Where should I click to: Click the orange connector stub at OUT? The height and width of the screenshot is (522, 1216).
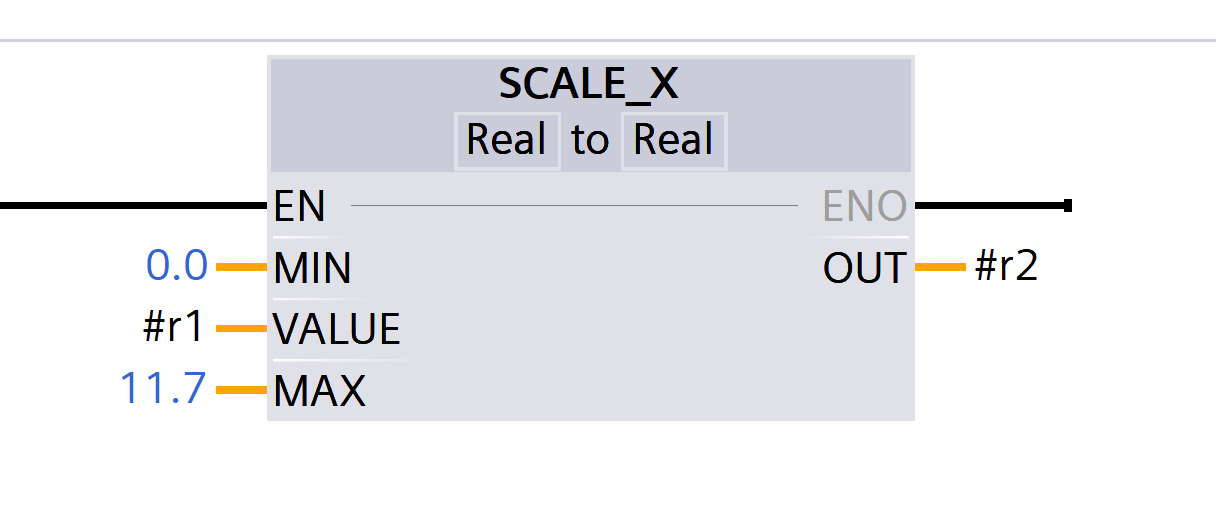tap(940, 268)
